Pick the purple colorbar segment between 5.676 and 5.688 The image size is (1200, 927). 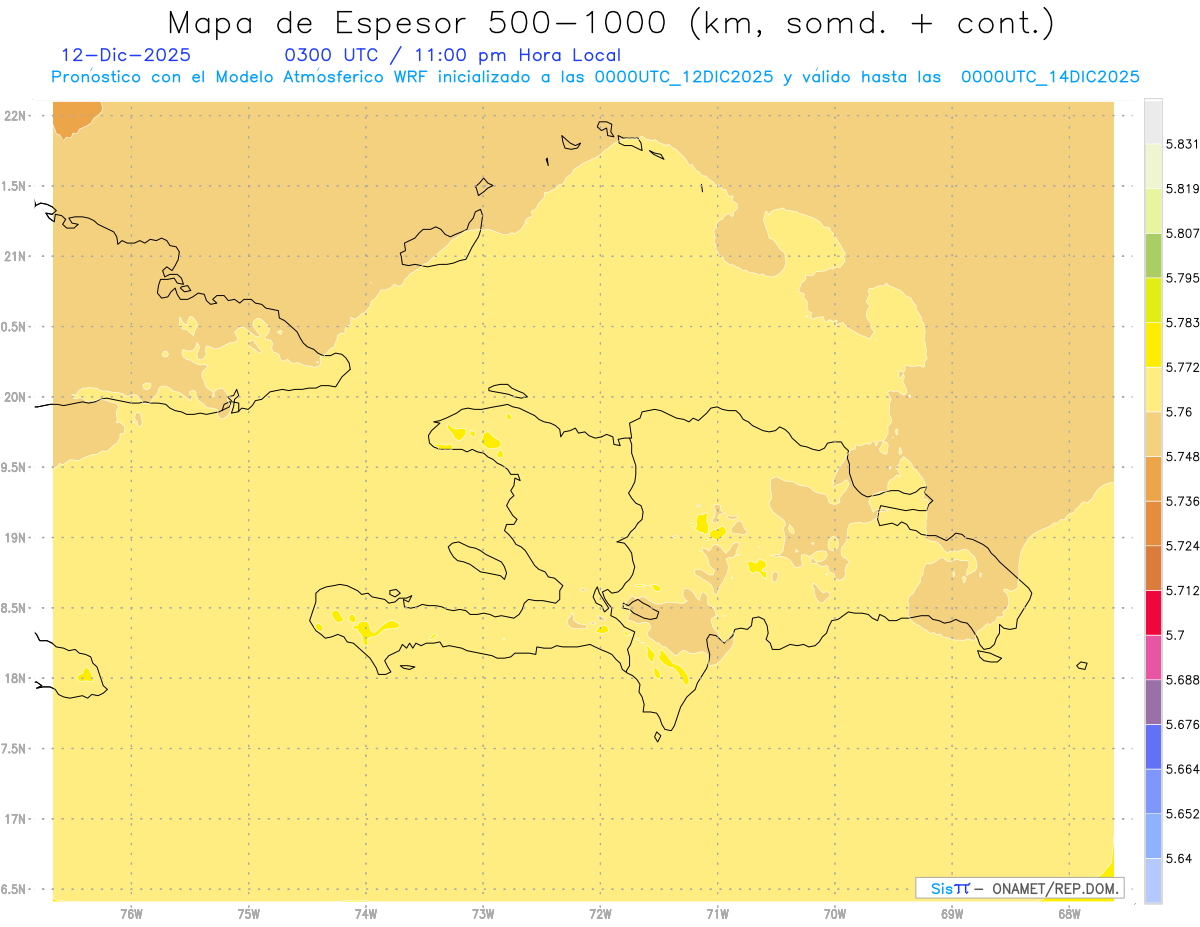(1153, 702)
